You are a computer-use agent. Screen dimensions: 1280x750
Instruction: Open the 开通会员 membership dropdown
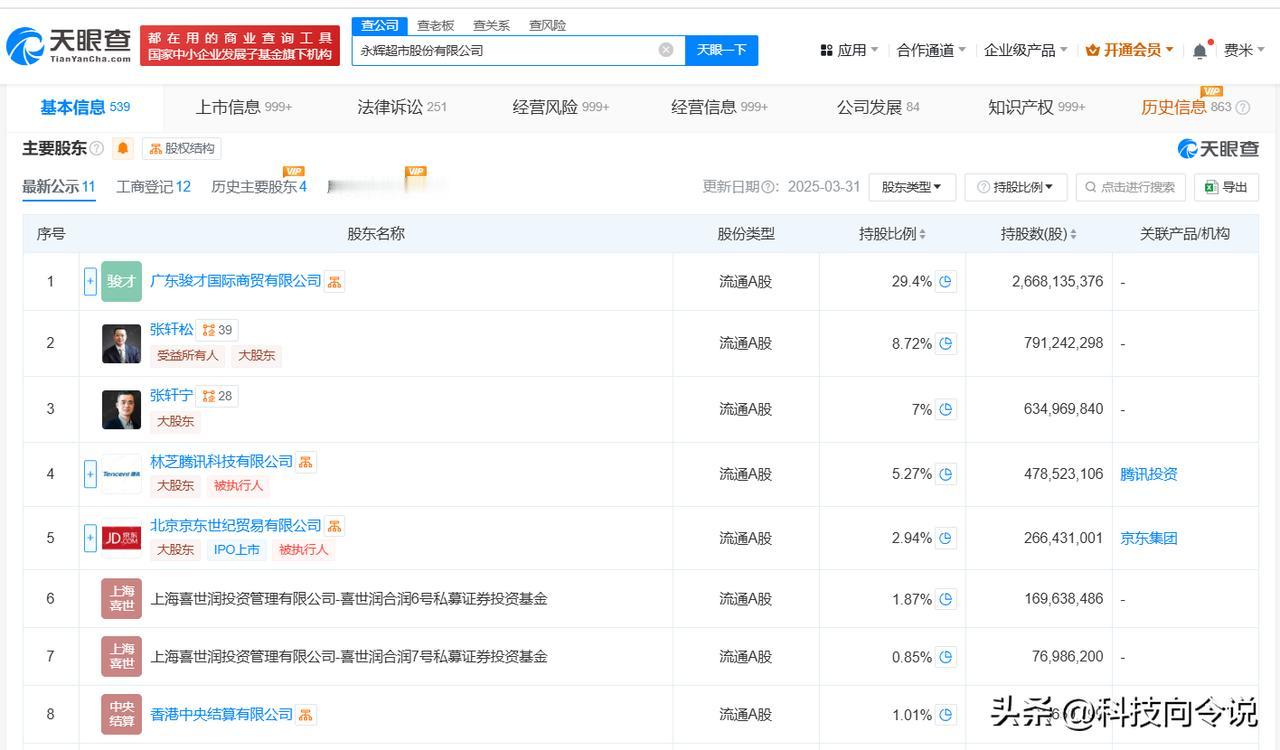1129,50
